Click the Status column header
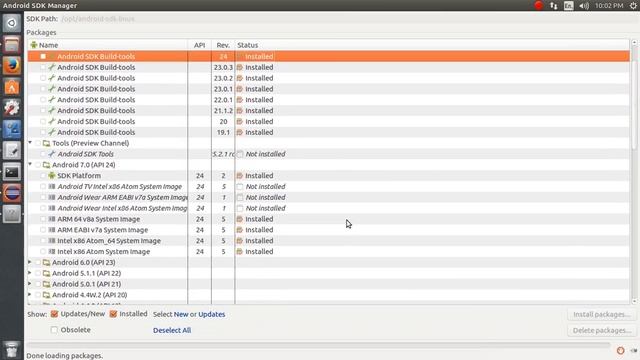This screenshot has height=360, width=640. pos(432,45)
